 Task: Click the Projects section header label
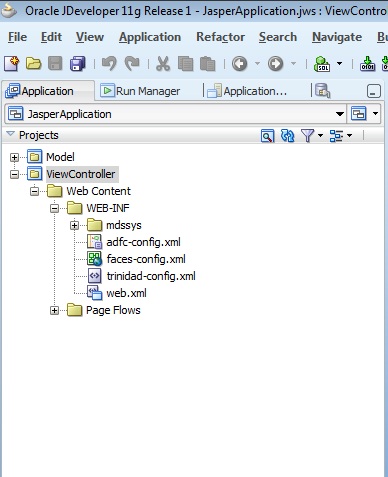click(39, 135)
